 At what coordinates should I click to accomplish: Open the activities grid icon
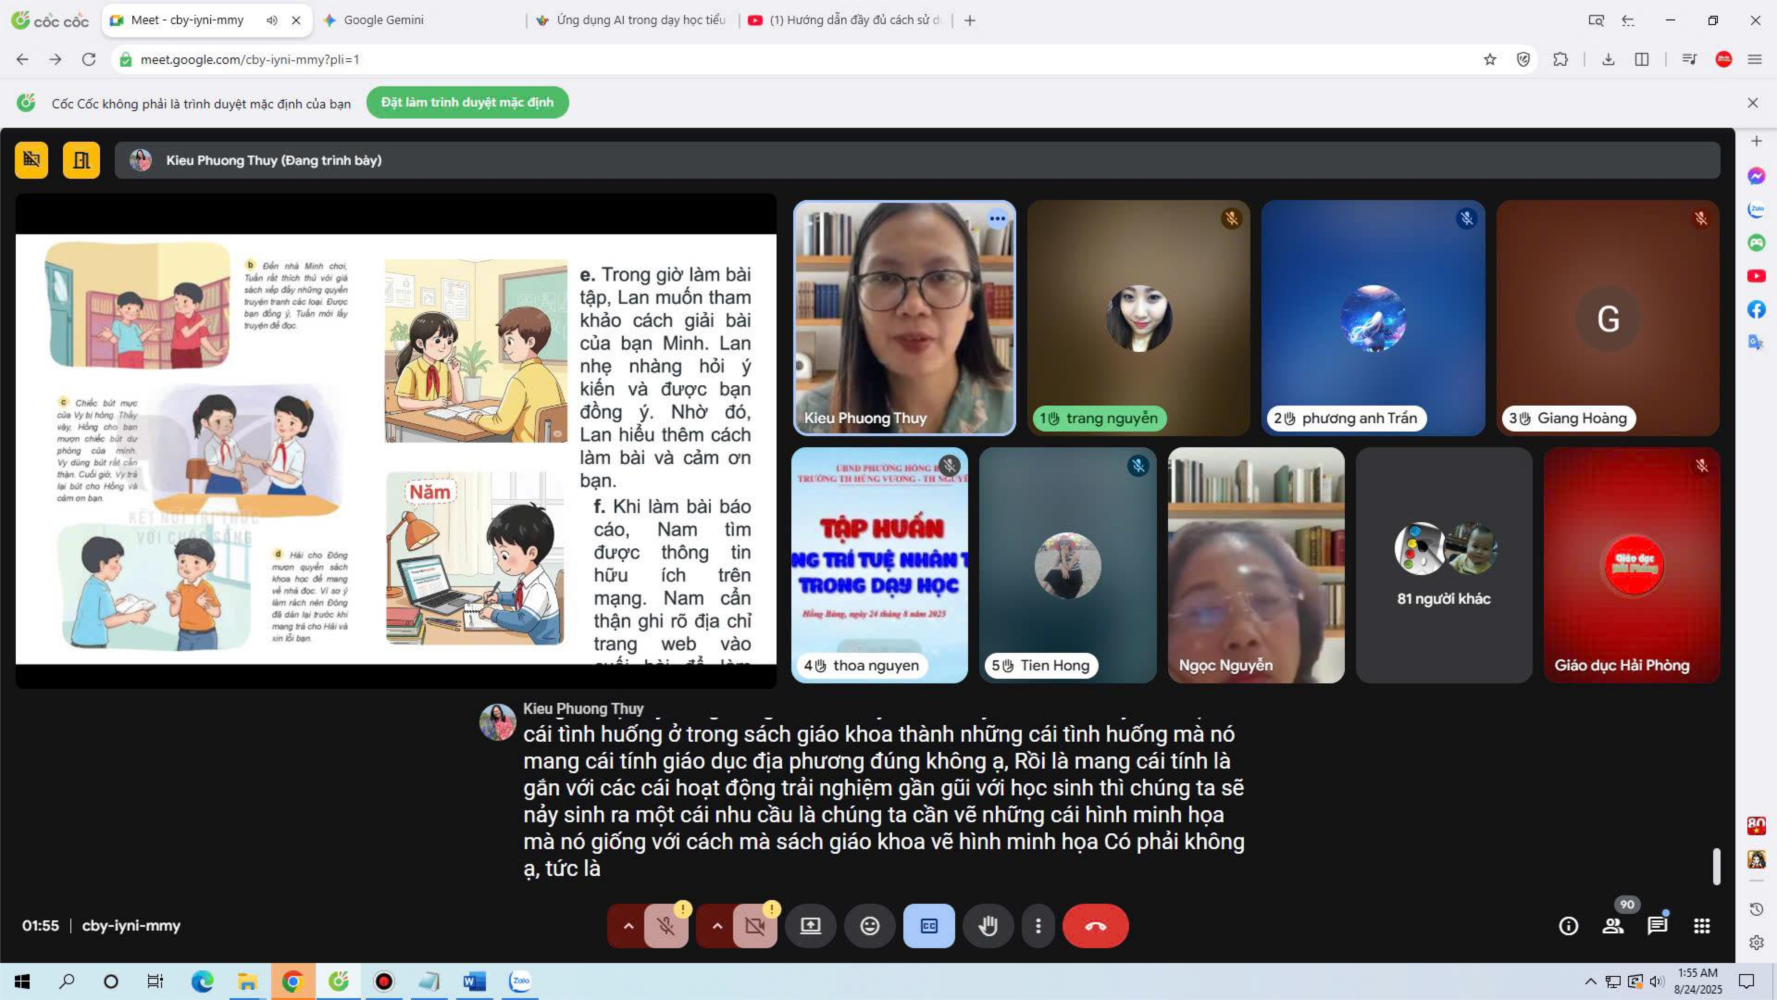click(x=1701, y=926)
